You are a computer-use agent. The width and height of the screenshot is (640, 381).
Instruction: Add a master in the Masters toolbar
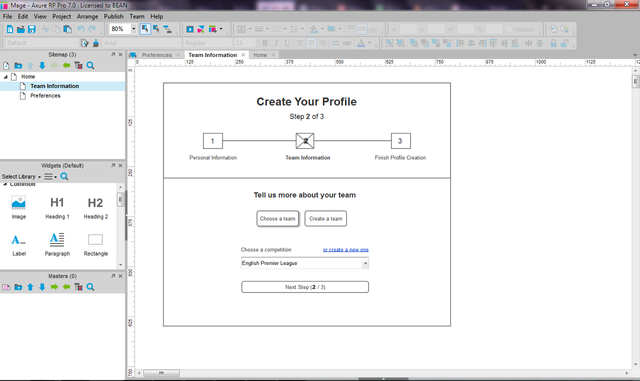pyautogui.click(x=6, y=287)
